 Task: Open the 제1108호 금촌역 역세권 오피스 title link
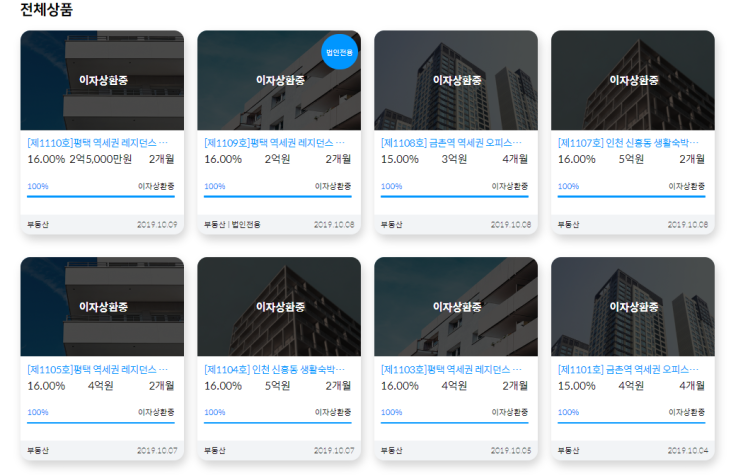(451, 143)
